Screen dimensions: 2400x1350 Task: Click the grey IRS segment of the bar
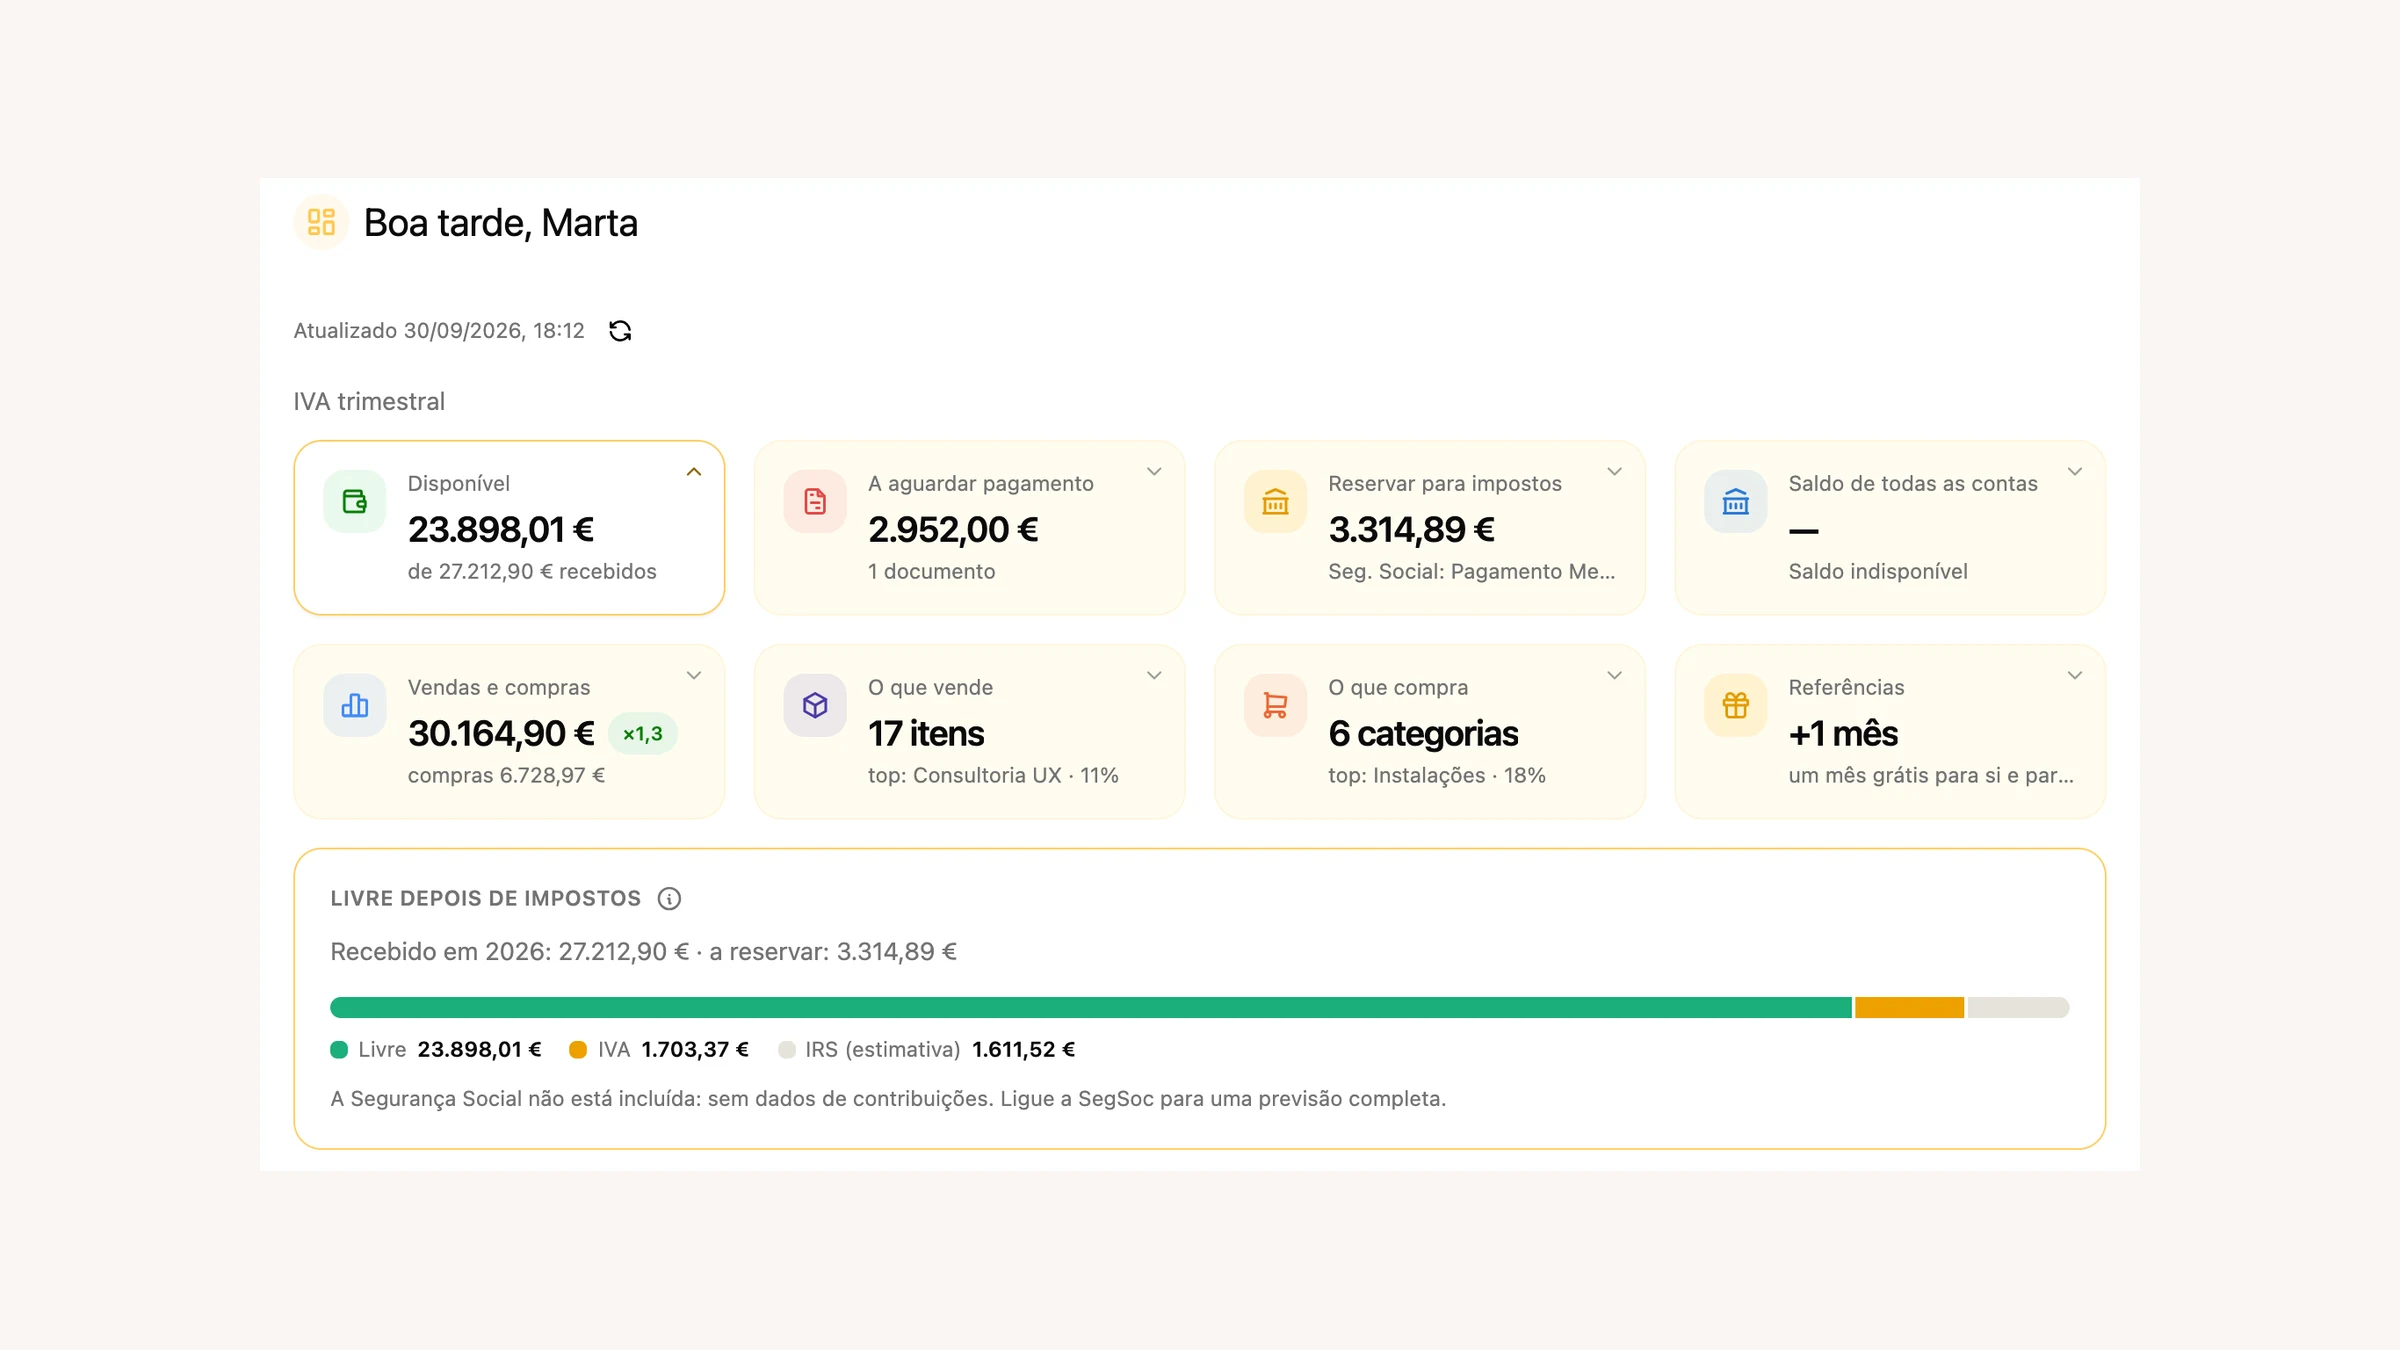click(x=2018, y=1007)
